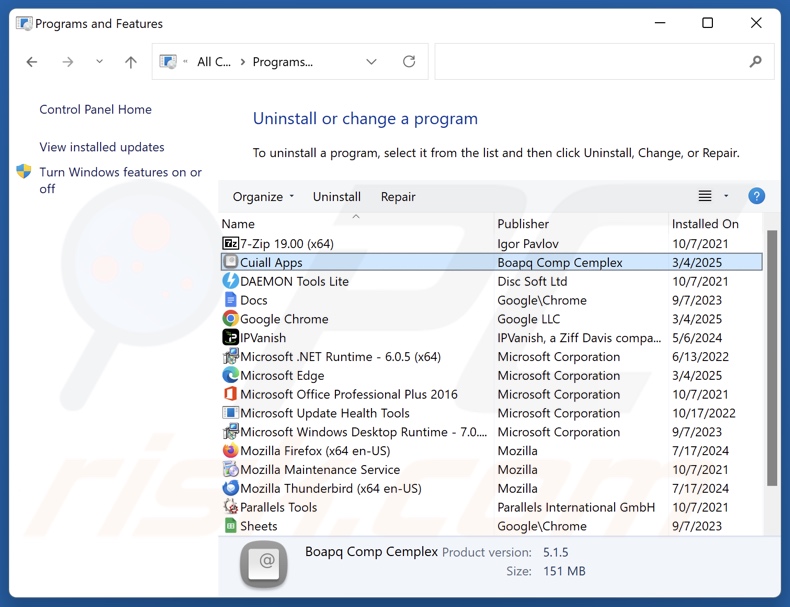Image resolution: width=790 pixels, height=607 pixels.
Task: Click the Microsoft Office Professional Plus icon
Action: (x=230, y=393)
